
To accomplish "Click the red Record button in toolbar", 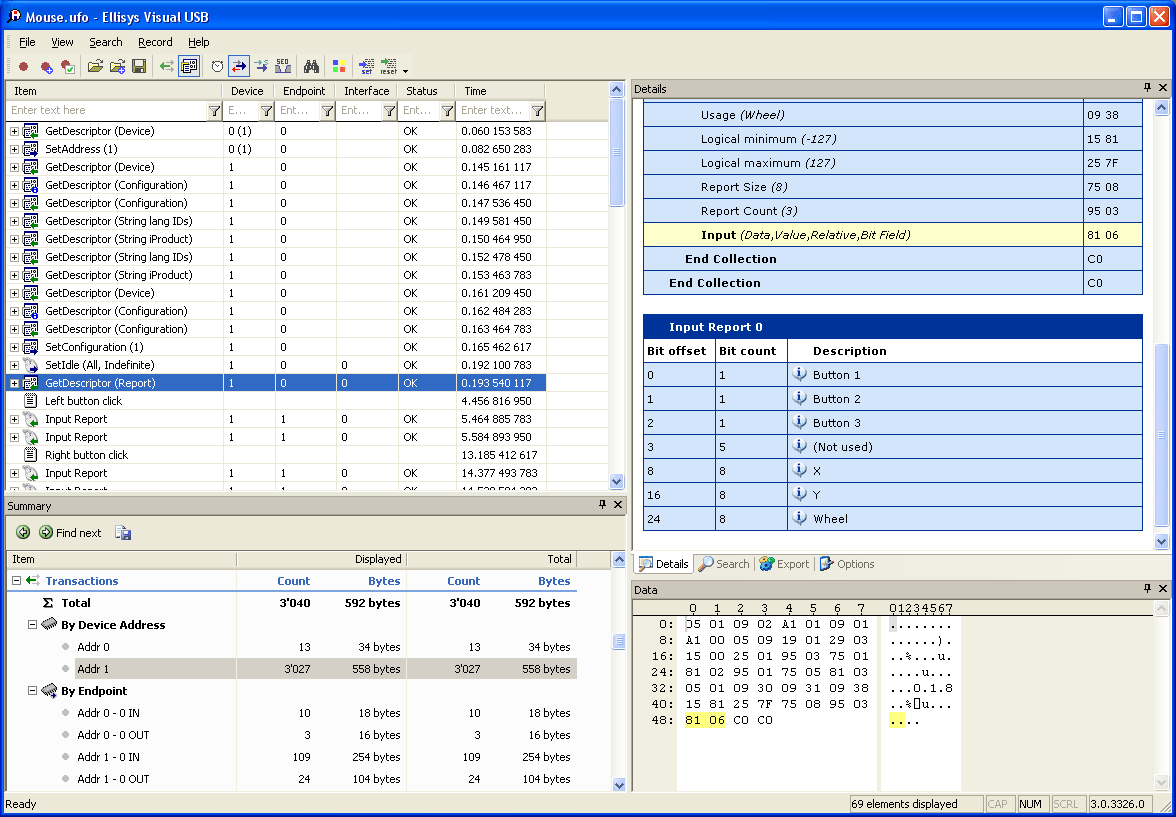I will tap(23, 67).
